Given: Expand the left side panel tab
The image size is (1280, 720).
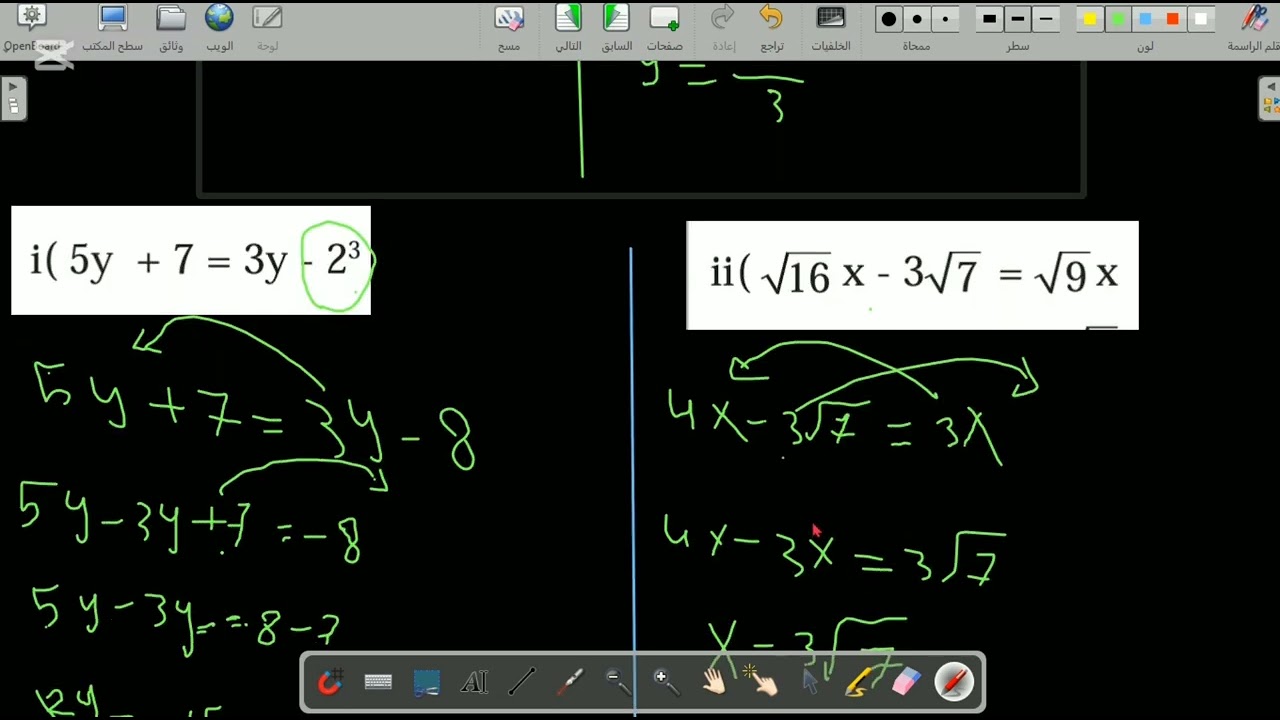Looking at the screenshot, I should 13,98.
